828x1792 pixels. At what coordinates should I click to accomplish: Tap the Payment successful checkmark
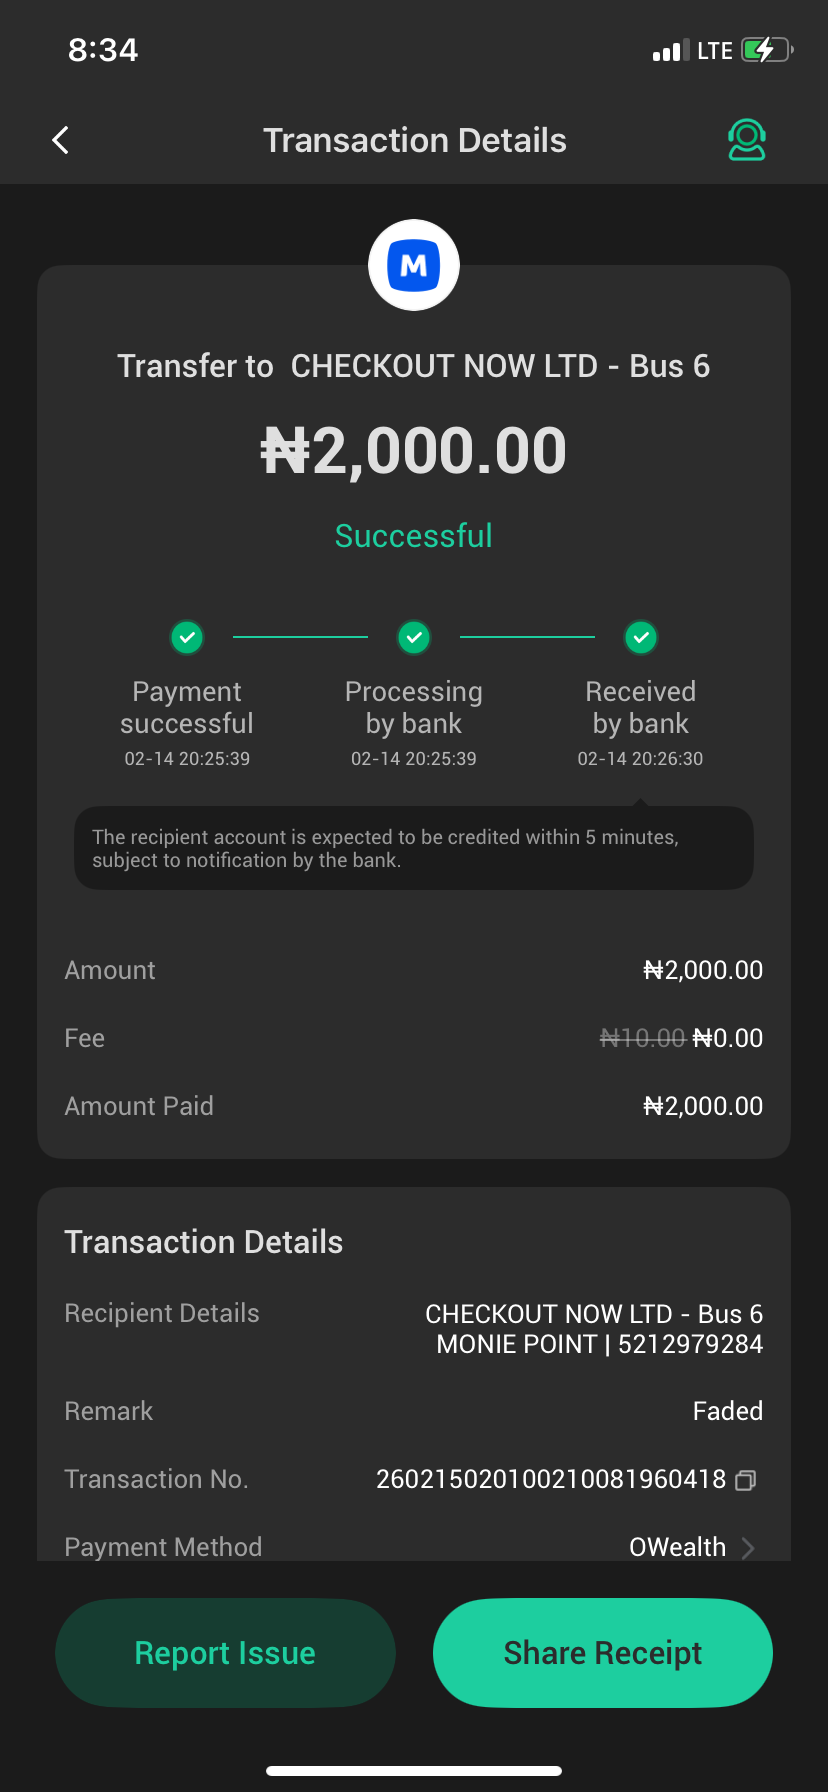tap(187, 637)
